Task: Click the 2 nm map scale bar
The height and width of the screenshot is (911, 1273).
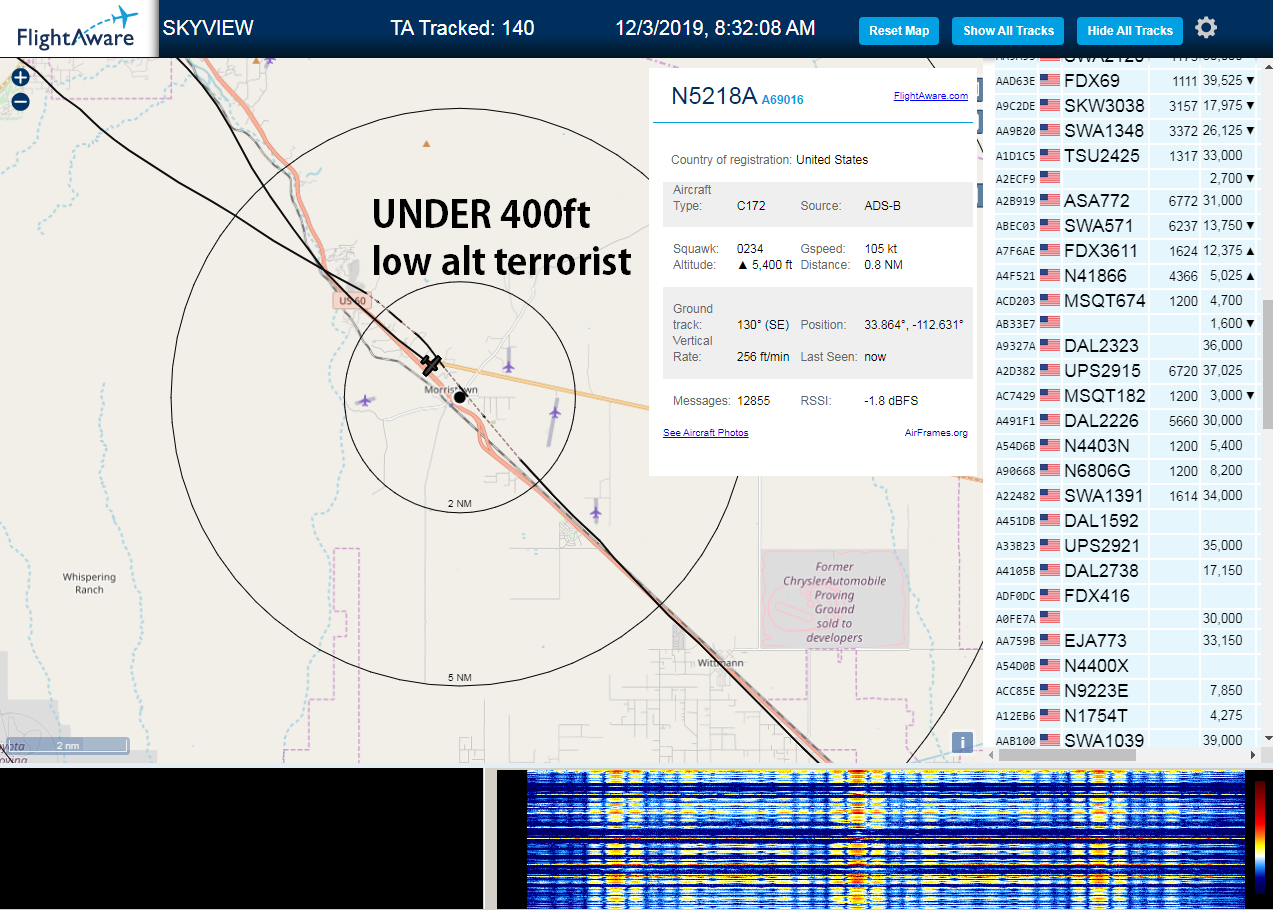Action: coord(68,745)
